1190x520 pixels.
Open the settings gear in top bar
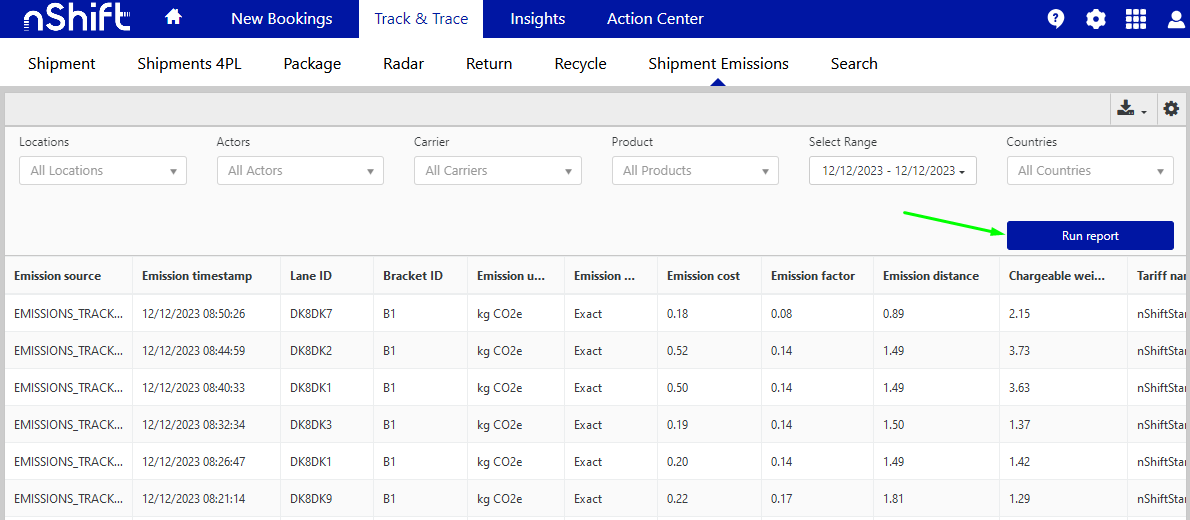coord(1096,19)
